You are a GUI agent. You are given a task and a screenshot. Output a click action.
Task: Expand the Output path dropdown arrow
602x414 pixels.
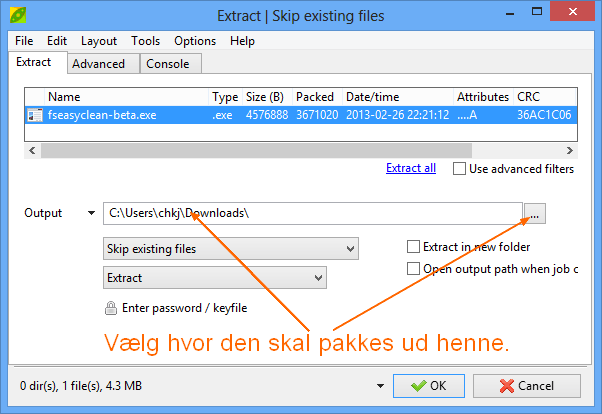pos(91,213)
